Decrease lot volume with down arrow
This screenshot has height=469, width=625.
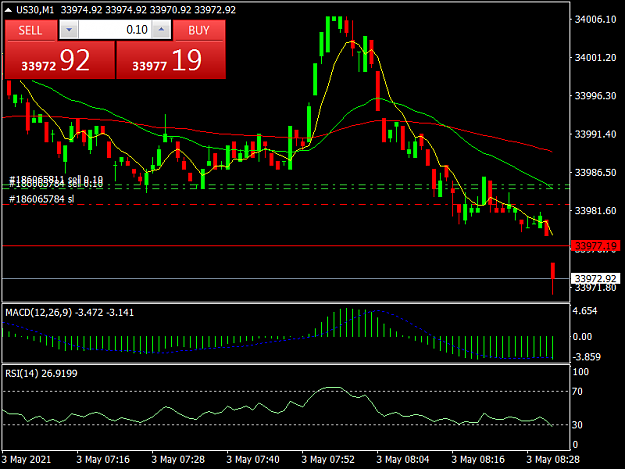(x=69, y=30)
